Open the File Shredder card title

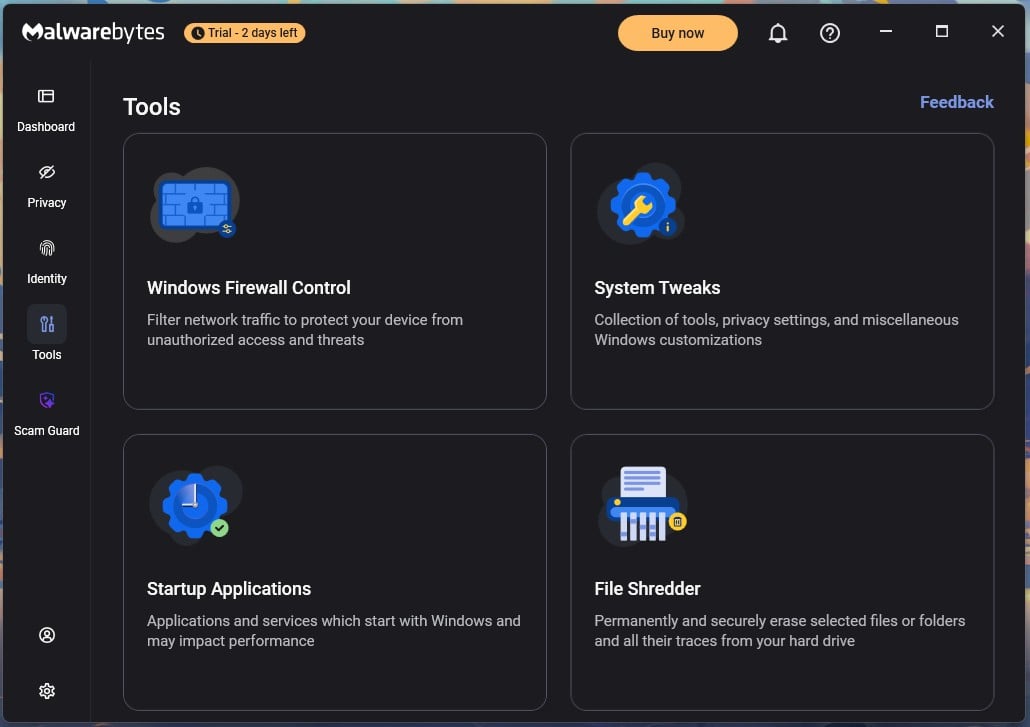pyautogui.click(x=647, y=589)
